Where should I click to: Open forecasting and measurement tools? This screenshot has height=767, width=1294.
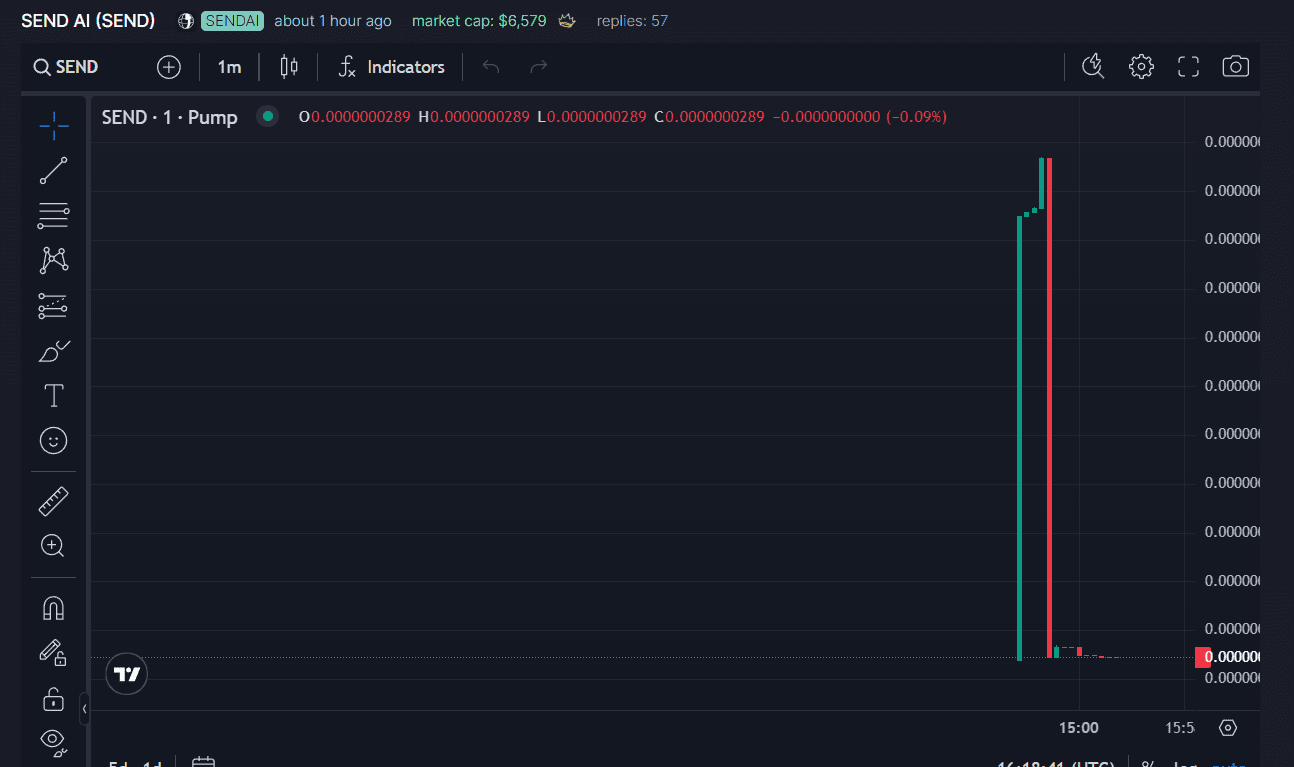click(54, 306)
